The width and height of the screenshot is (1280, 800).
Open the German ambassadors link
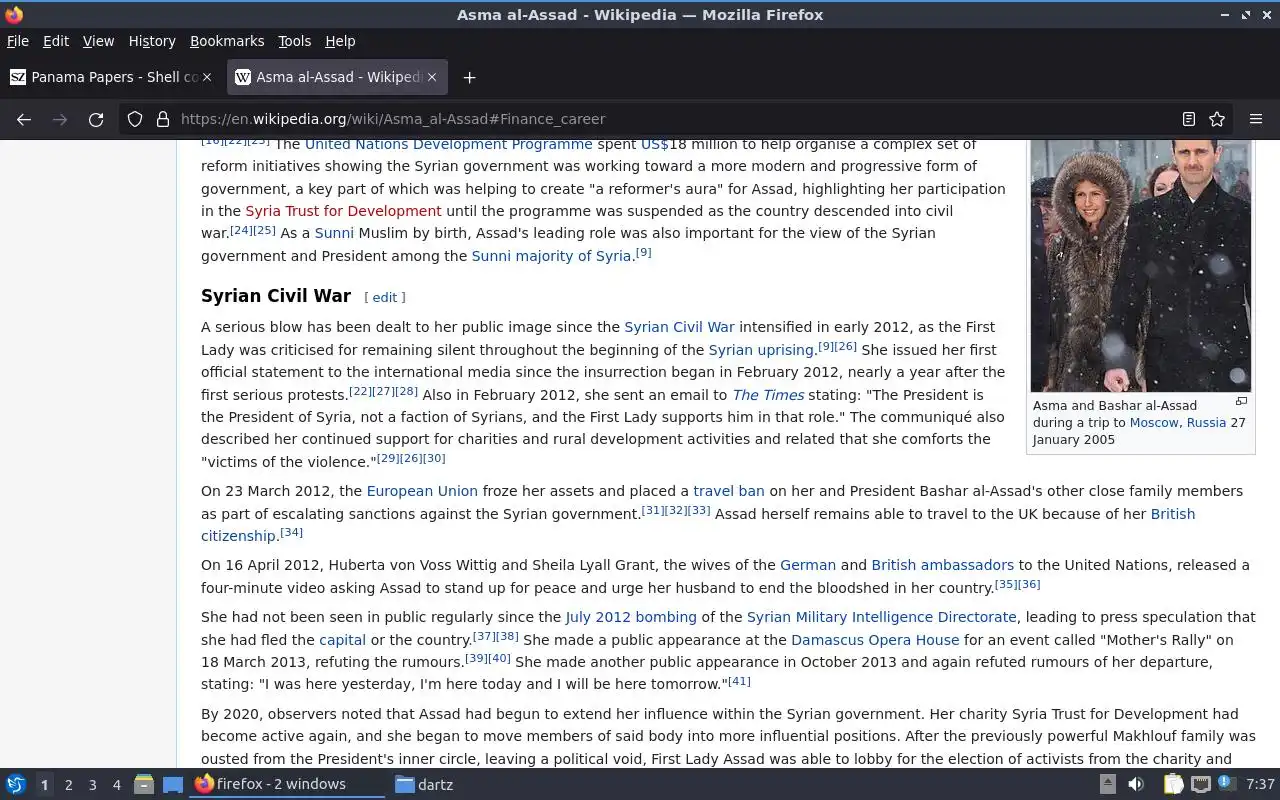tap(808, 565)
